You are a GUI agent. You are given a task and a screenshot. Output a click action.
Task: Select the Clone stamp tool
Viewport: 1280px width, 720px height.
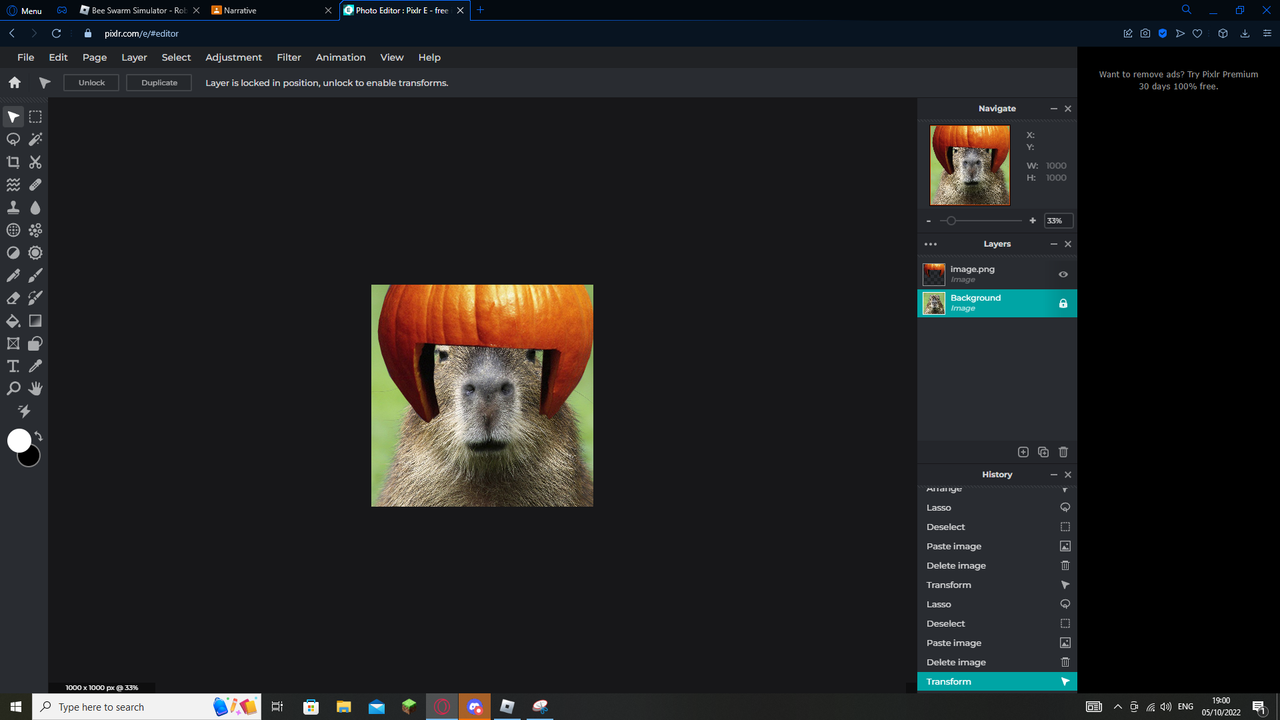(13, 207)
